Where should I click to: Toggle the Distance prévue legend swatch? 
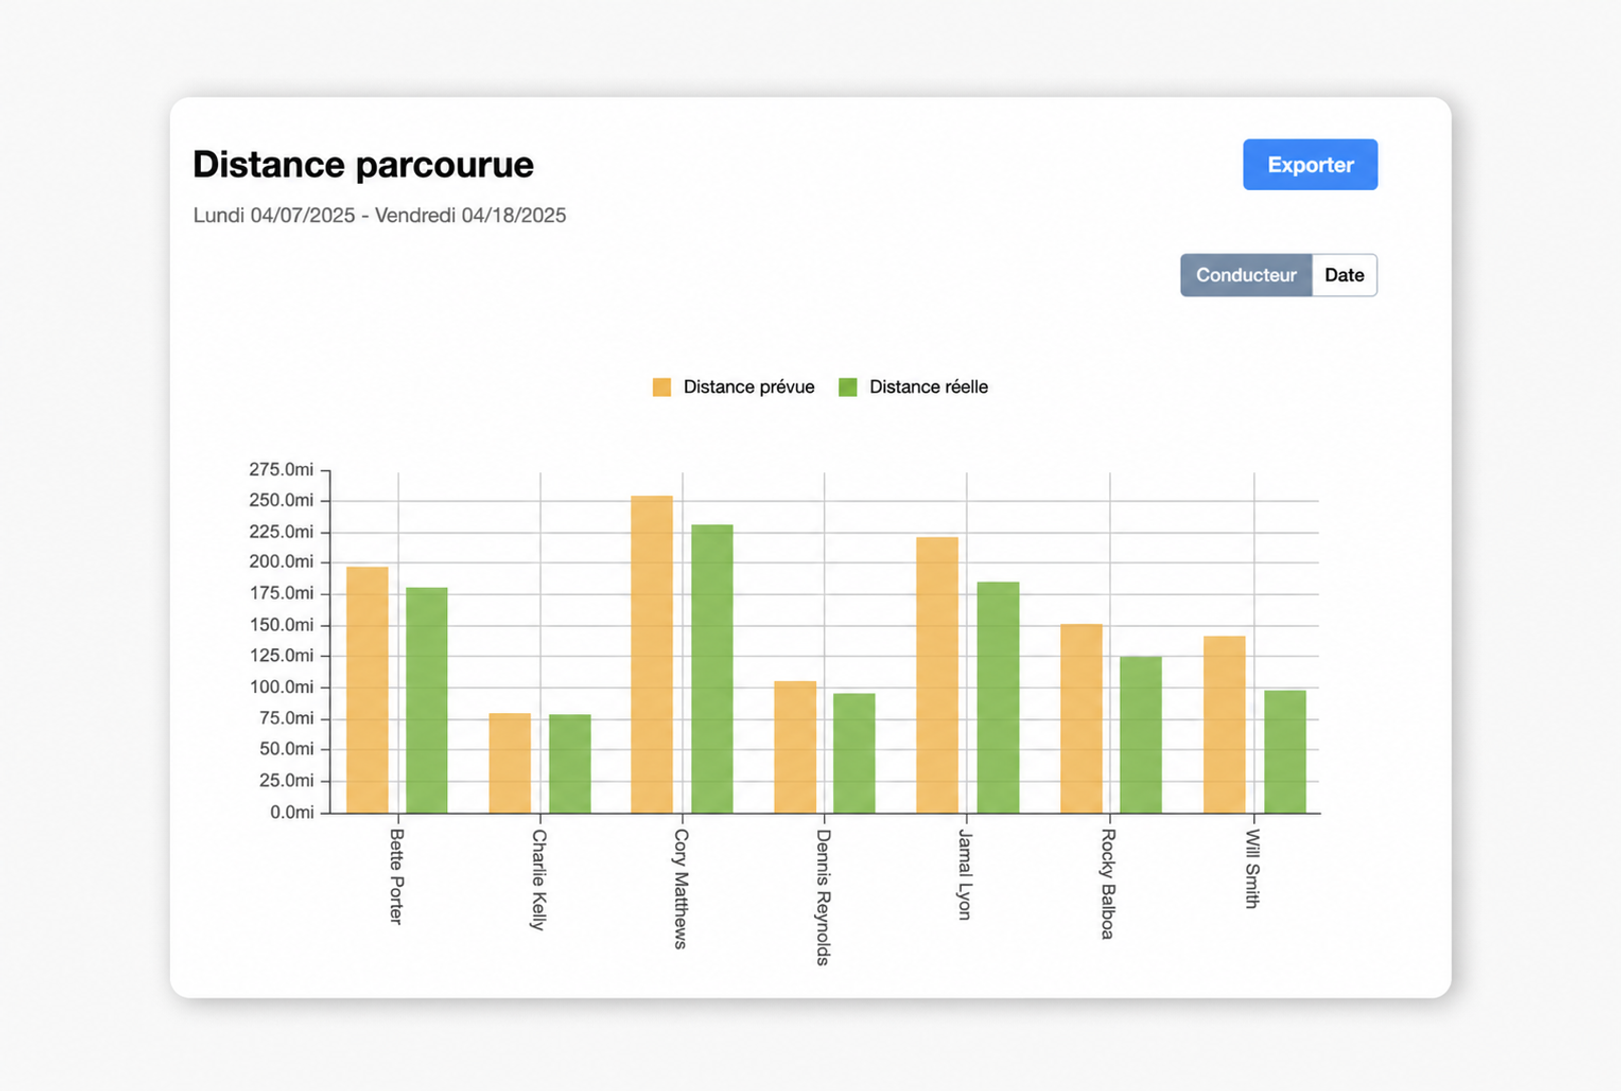(662, 387)
